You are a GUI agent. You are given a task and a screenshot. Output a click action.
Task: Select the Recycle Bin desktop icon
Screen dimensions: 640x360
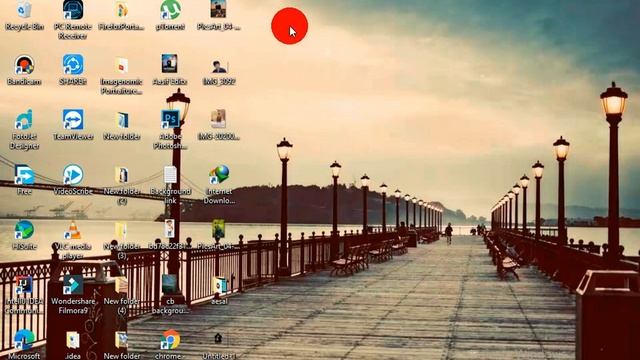[x=24, y=10]
